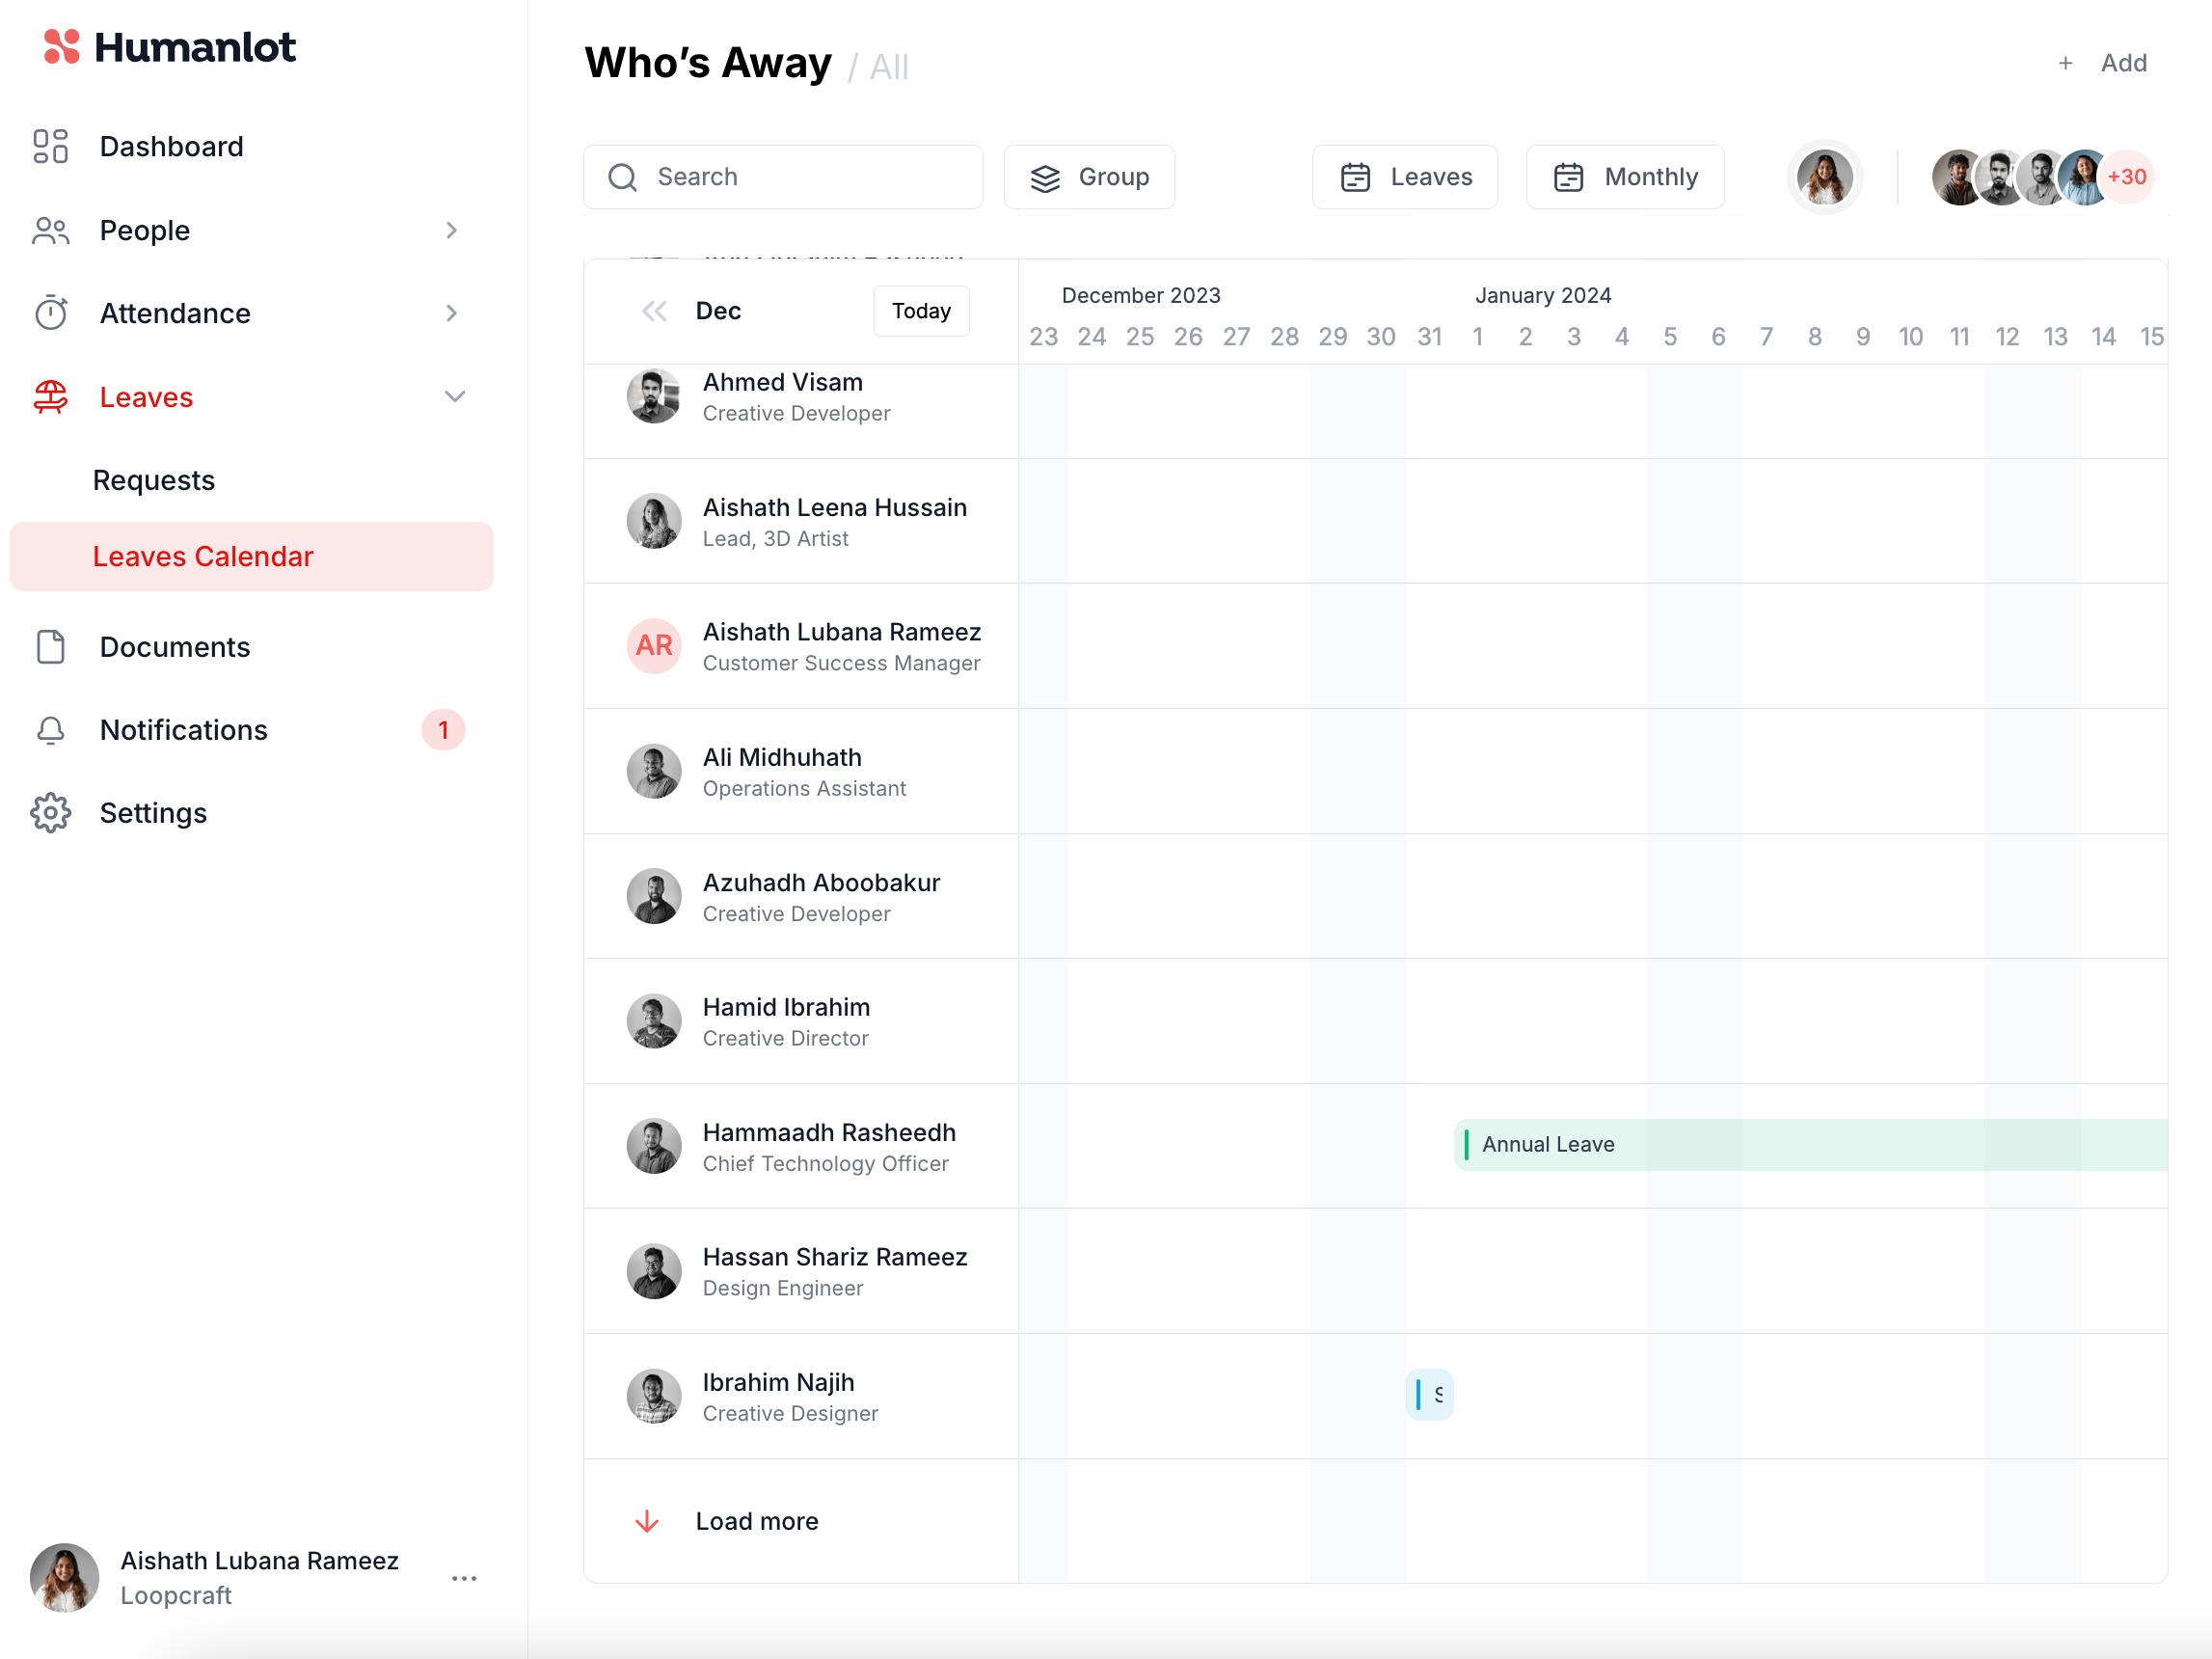Jump to Today button
This screenshot has height=1659, width=2212.
pyautogui.click(x=921, y=311)
